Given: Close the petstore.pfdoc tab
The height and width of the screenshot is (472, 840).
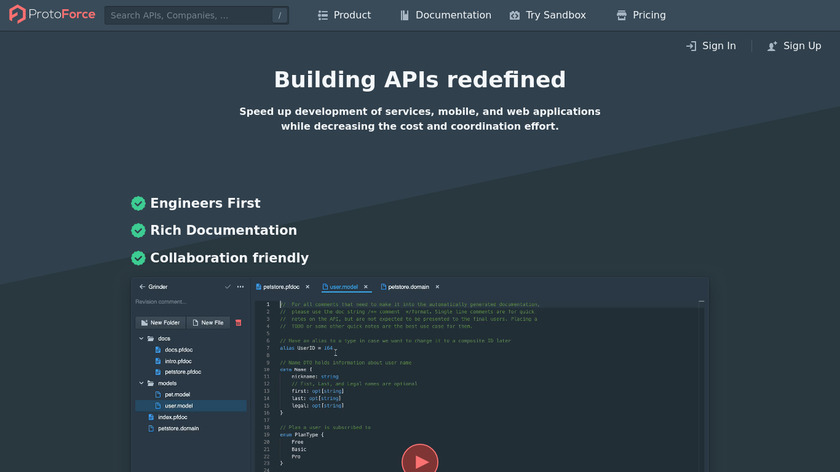Looking at the screenshot, I should point(308,287).
